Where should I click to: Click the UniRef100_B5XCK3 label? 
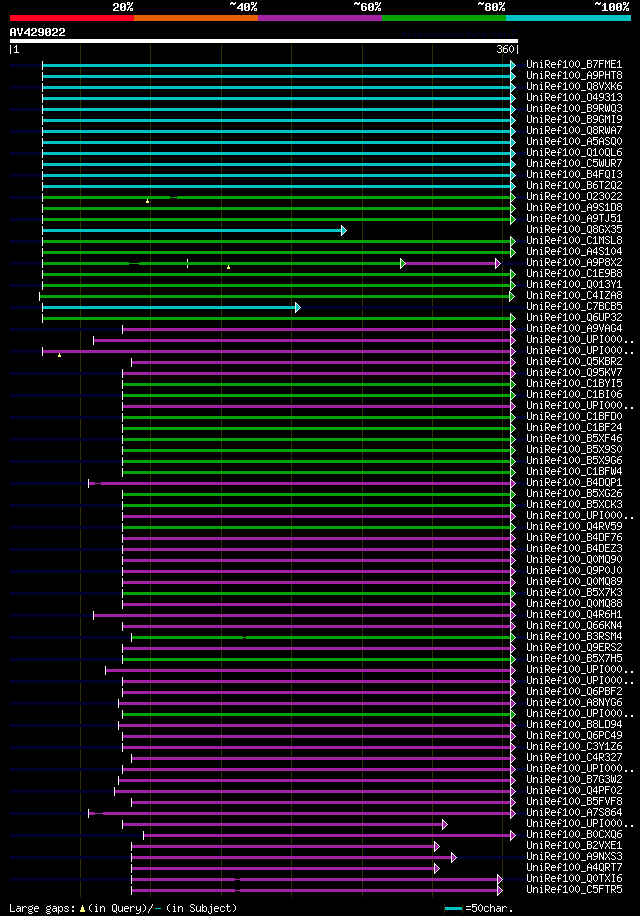574,504
